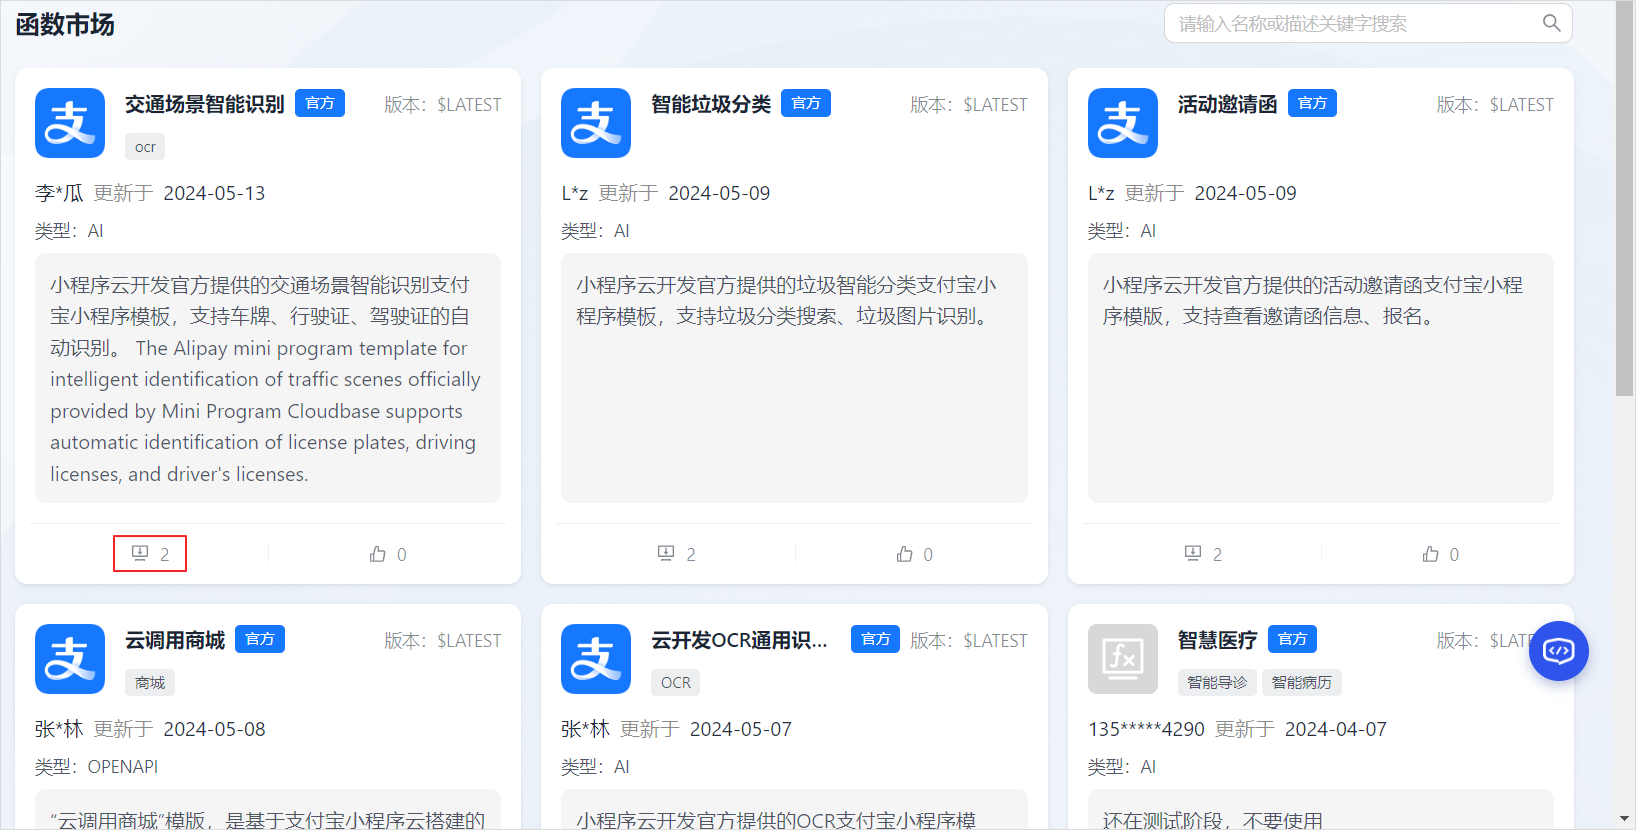Screen dimensions: 1636x830
Task: Click the 智能垃圾分类 description text box
Action: coord(794,378)
